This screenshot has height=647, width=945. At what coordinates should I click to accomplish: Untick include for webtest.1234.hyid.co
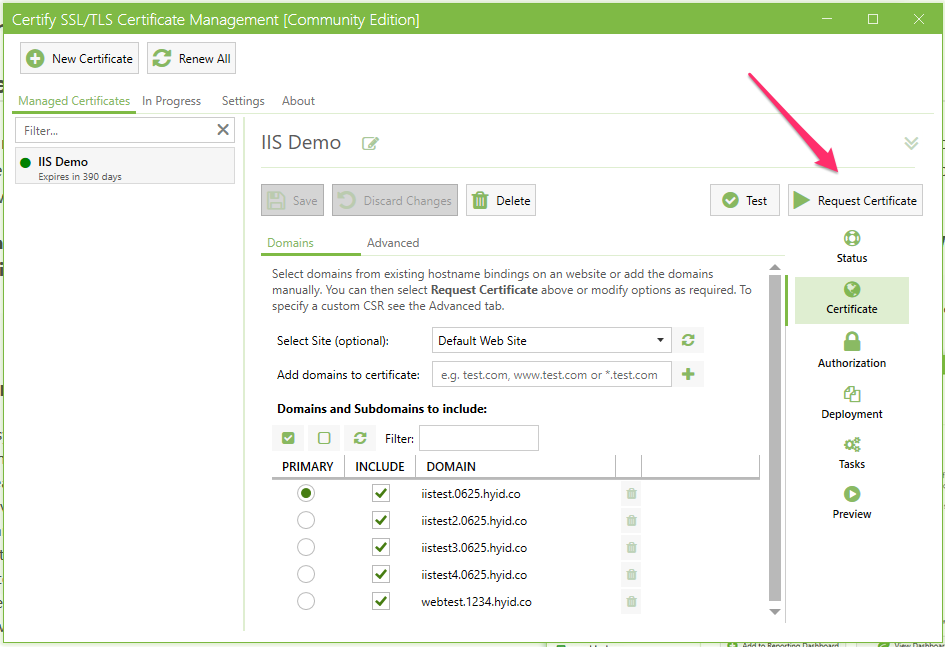tap(381, 601)
